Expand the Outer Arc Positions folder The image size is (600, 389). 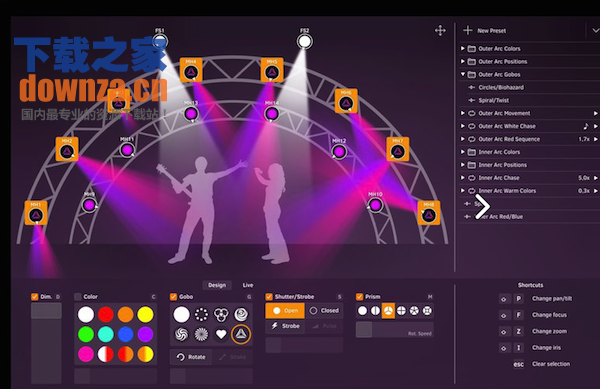point(463,62)
